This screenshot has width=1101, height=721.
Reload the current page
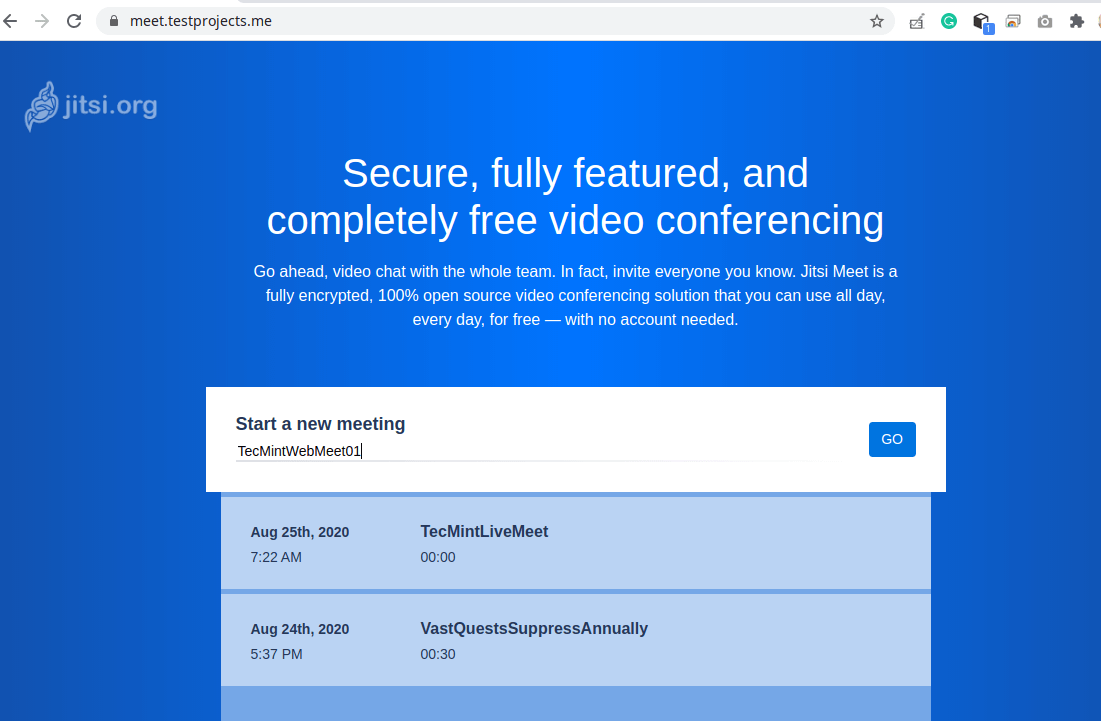coord(74,21)
